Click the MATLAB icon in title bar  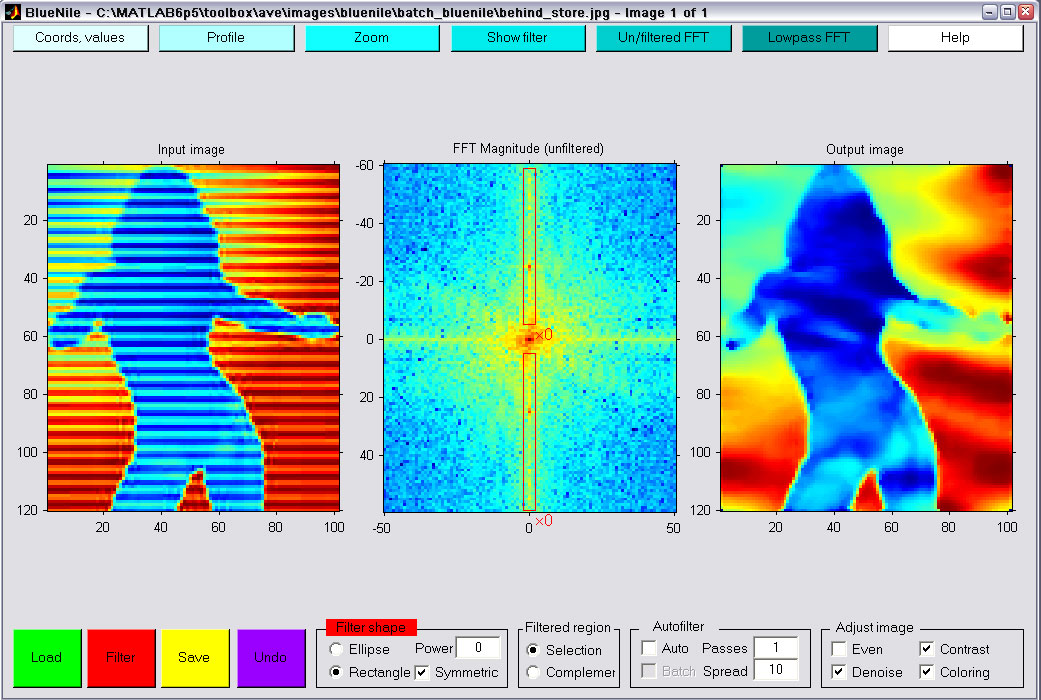tap(12, 11)
